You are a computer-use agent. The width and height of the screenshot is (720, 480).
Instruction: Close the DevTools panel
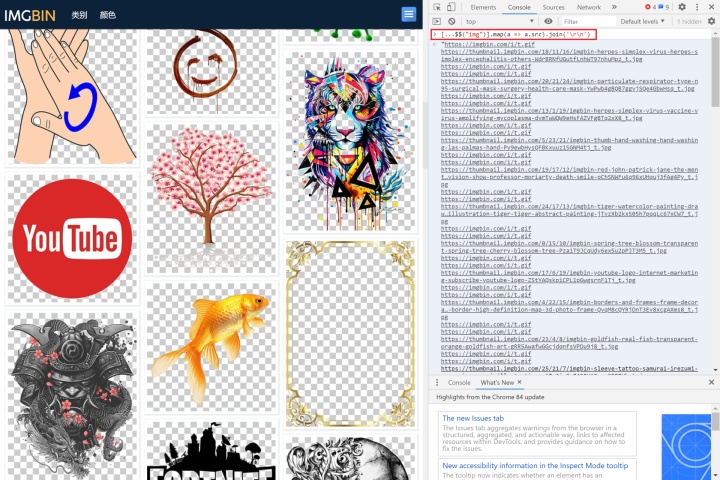click(711, 7)
